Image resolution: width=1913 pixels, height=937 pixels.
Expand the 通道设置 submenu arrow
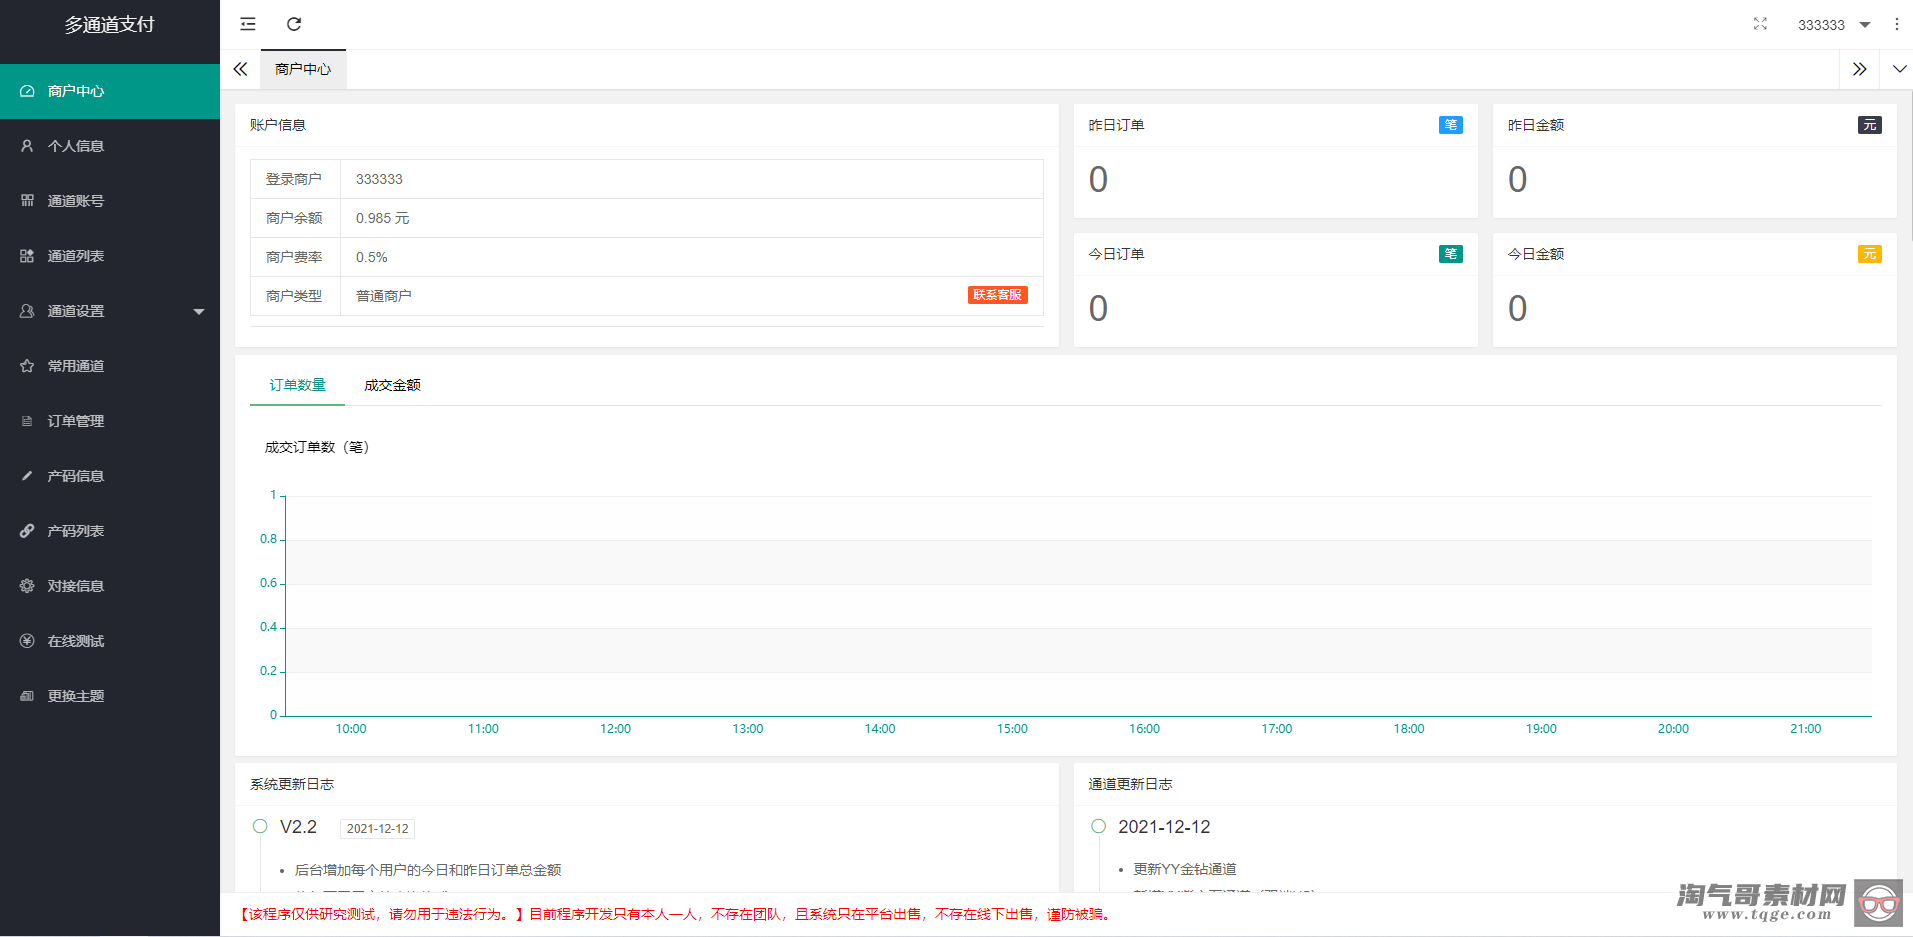click(199, 312)
